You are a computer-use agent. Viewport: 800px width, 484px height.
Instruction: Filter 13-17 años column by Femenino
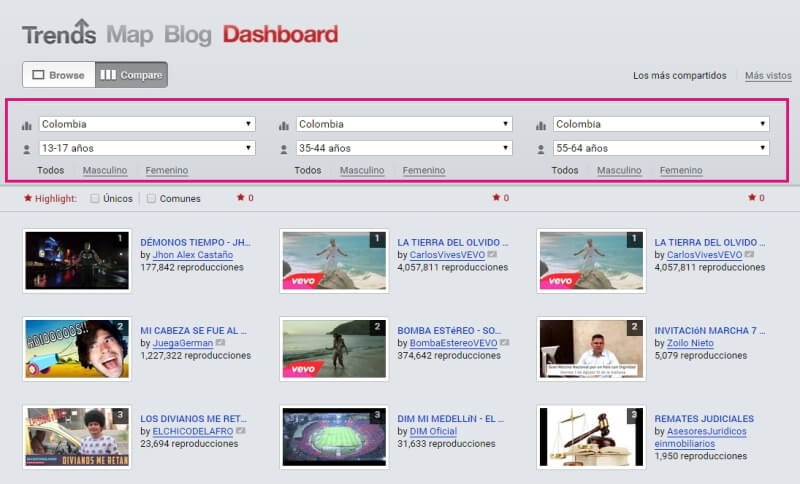166,170
